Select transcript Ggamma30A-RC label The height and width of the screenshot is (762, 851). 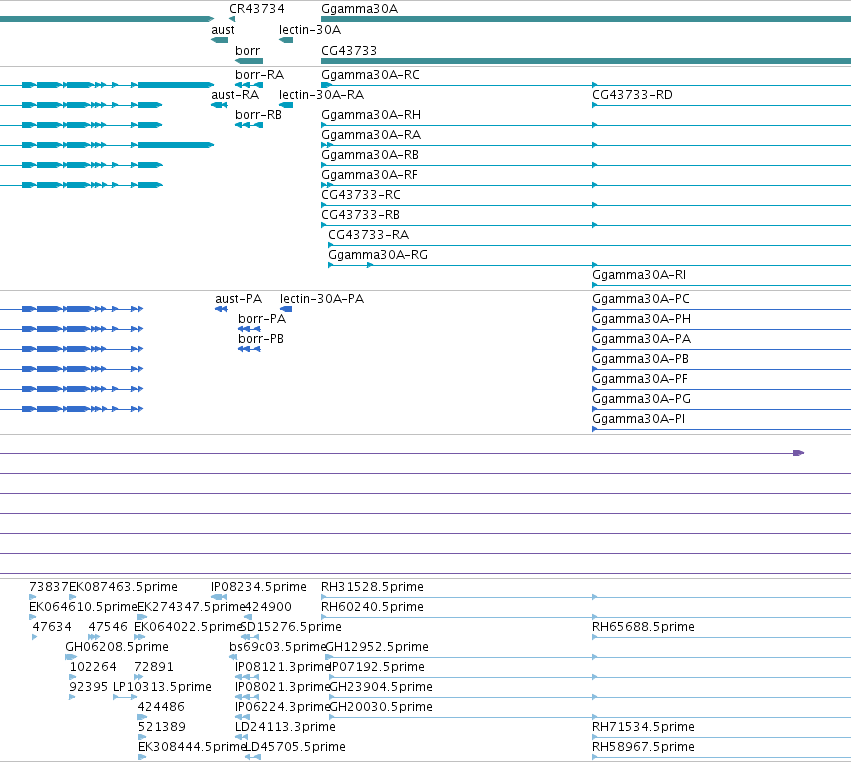[370, 75]
